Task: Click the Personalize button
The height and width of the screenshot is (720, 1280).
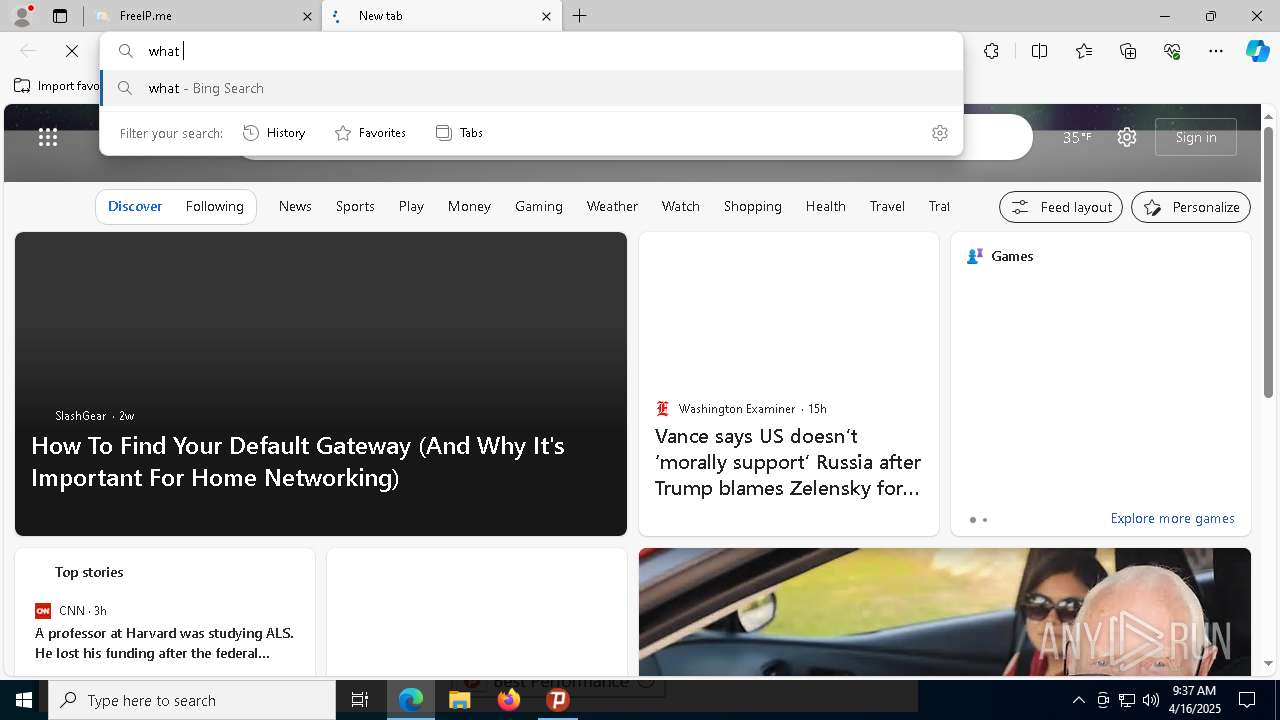Action: (1191, 207)
